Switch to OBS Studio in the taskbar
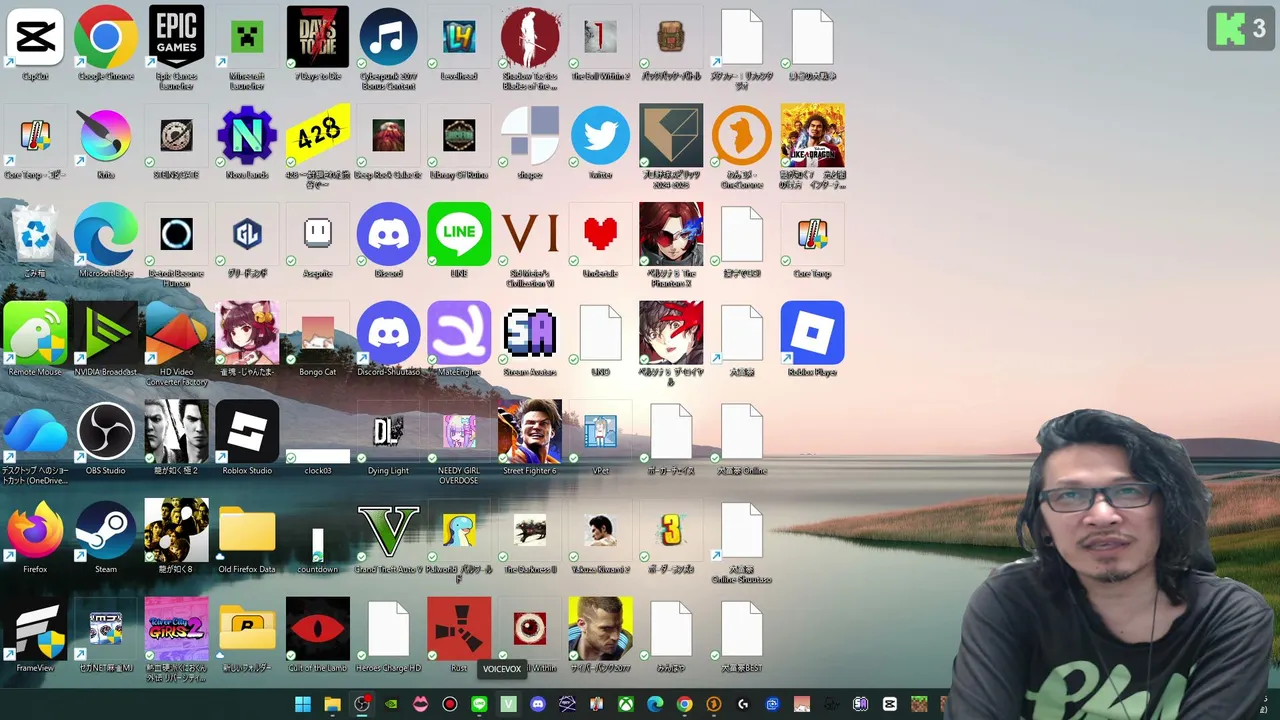 coord(362,704)
